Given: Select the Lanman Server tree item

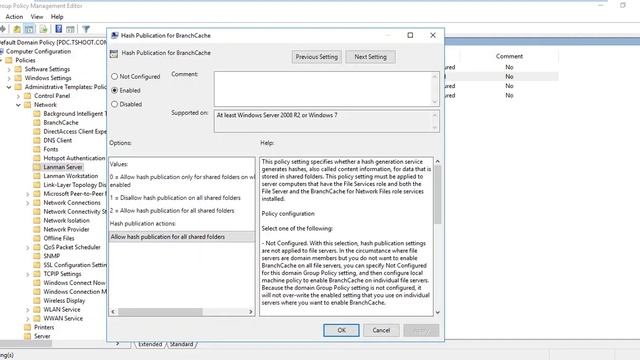Looking at the screenshot, I should [x=63, y=167].
